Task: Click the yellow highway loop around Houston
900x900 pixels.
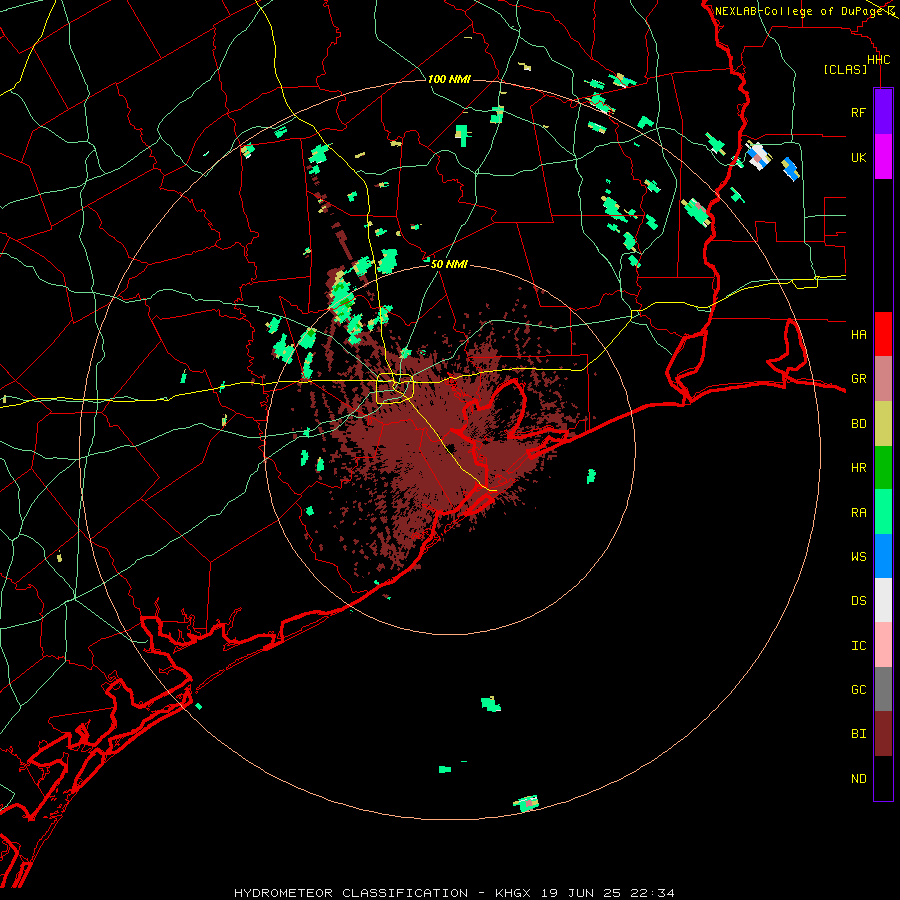Action: [395, 389]
